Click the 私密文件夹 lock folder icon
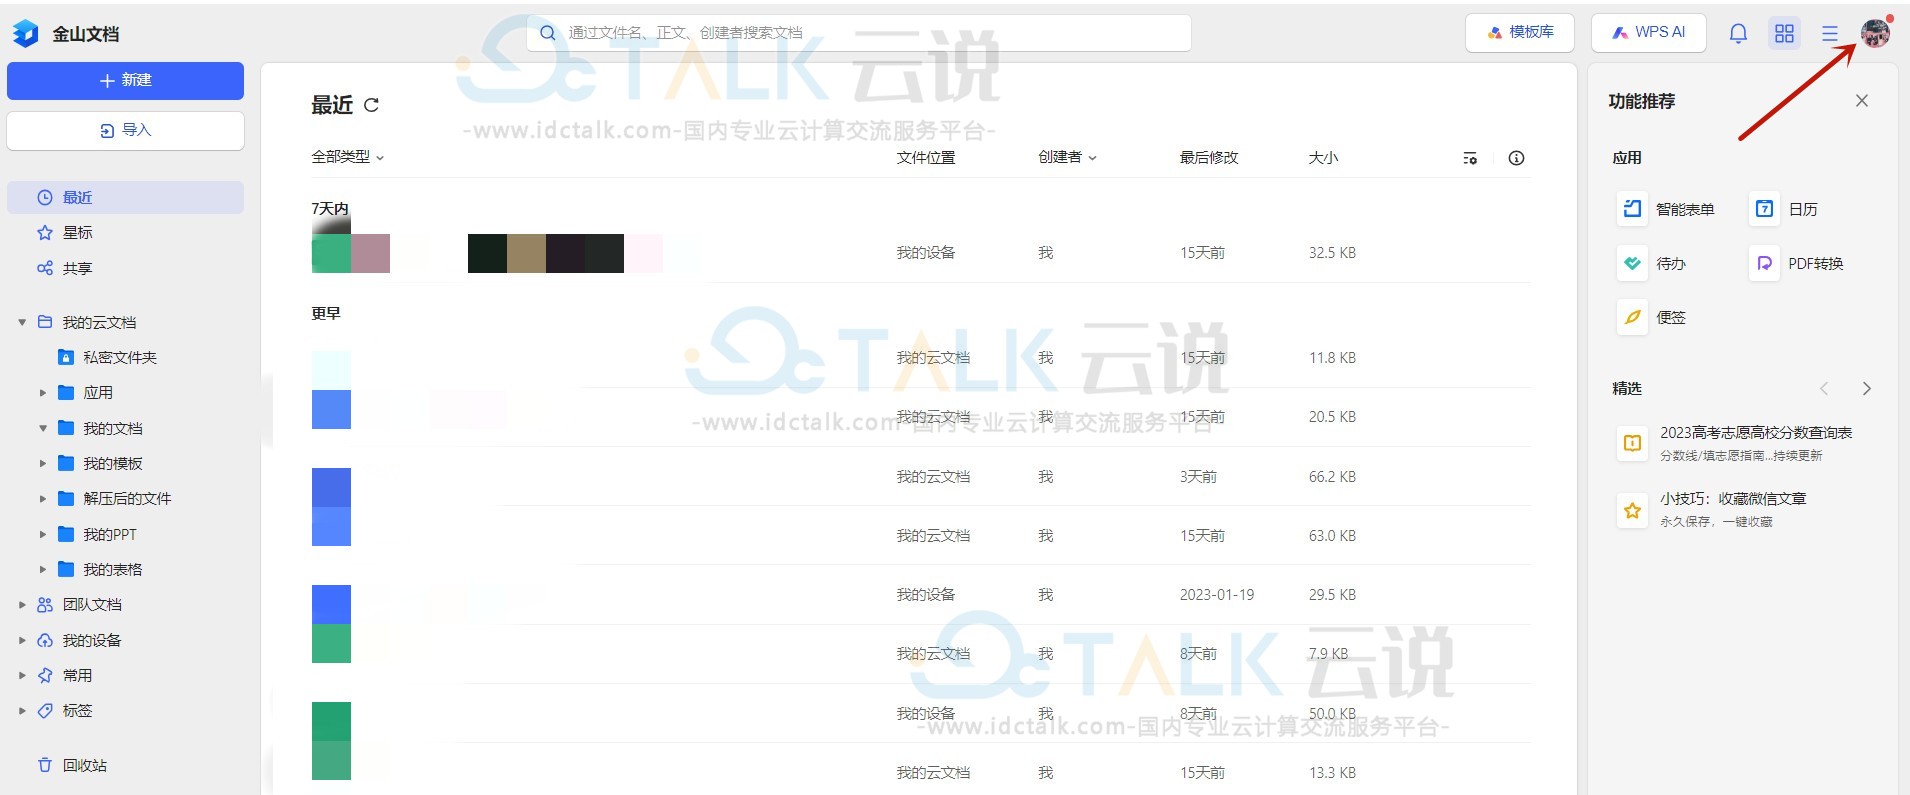 click(x=65, y=357)
